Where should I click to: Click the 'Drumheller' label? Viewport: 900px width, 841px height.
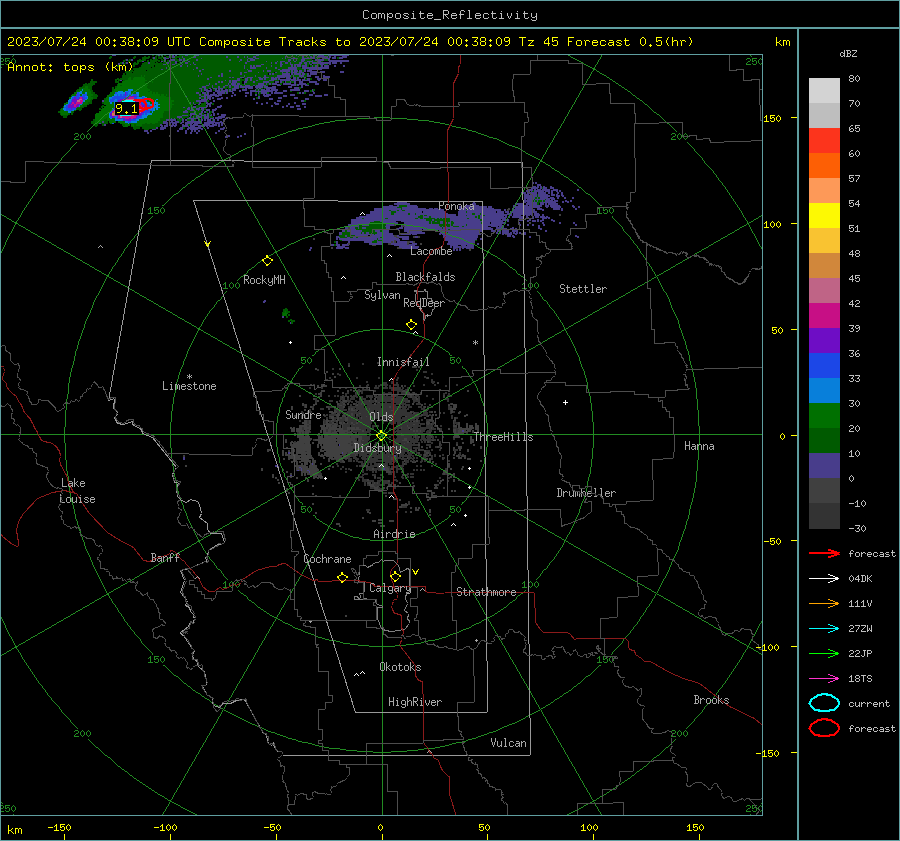pyautogui.click(x=586, y=493)
